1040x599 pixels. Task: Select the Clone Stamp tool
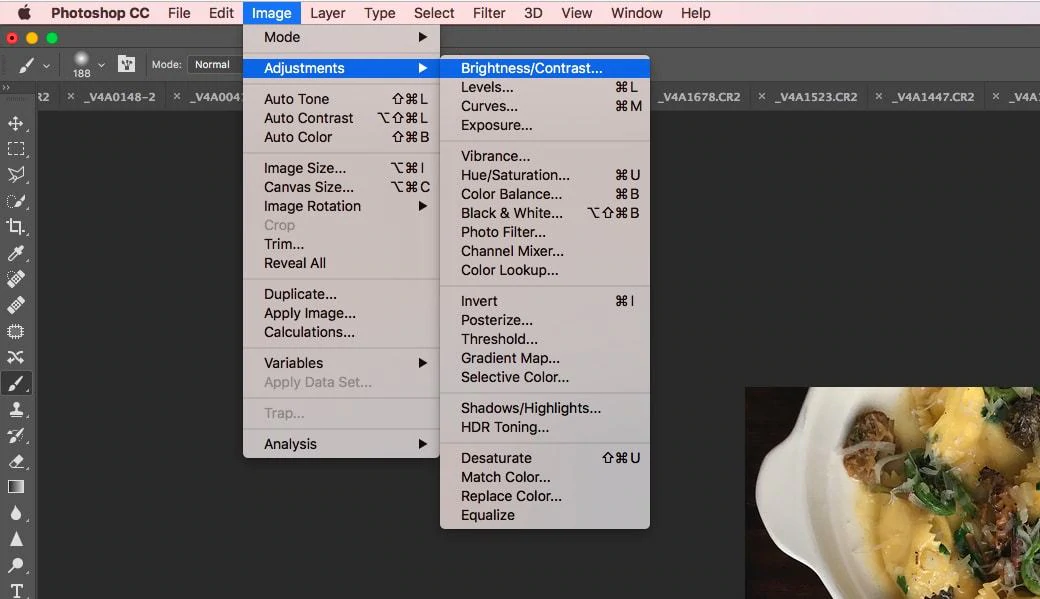16,409
